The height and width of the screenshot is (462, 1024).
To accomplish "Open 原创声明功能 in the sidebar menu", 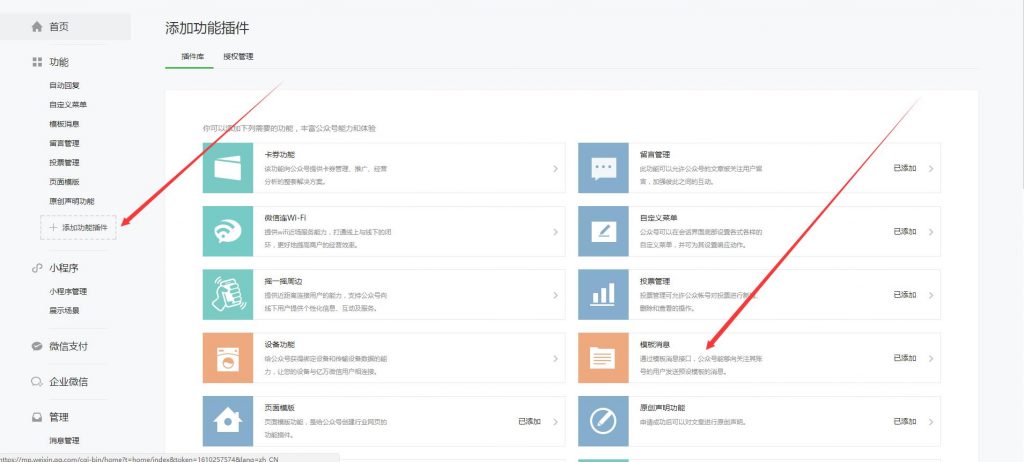I will (71, 201).
